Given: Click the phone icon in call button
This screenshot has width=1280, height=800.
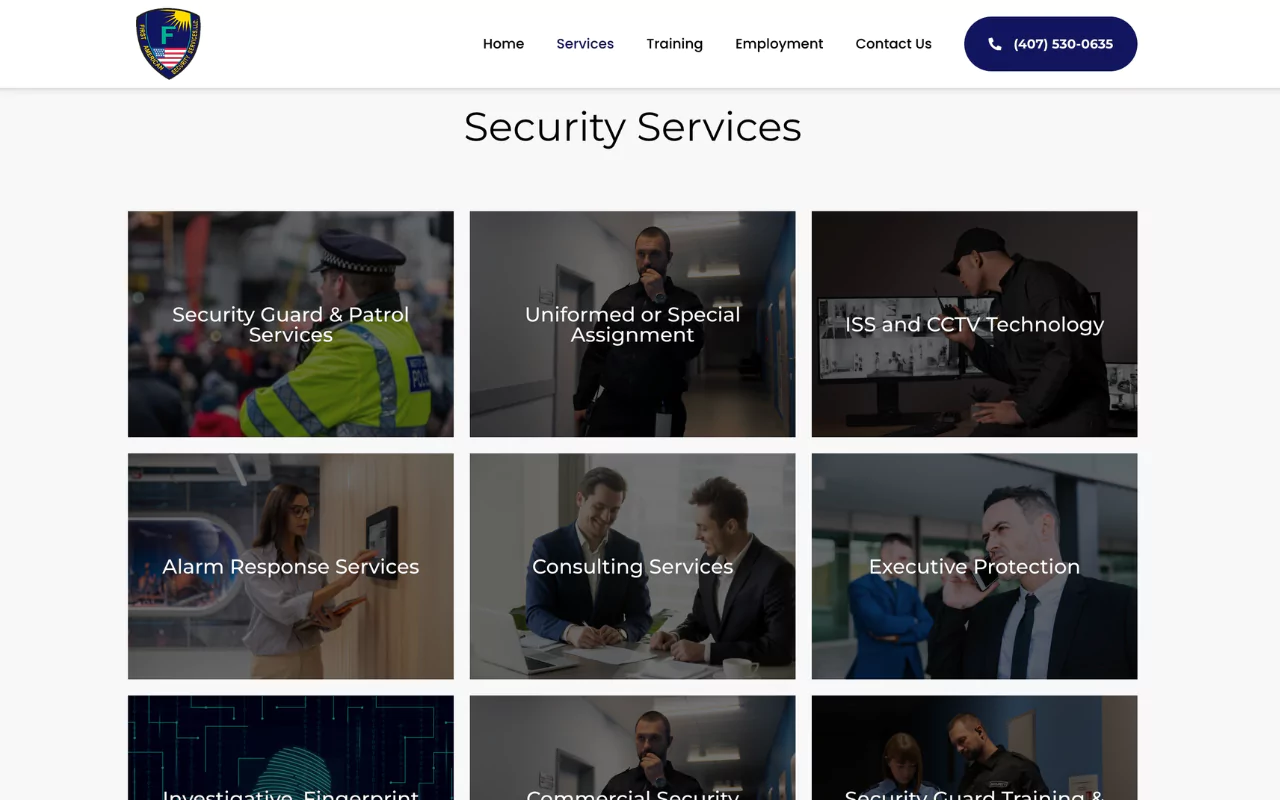Looking at the screenshot, I should tap(994, 44).
